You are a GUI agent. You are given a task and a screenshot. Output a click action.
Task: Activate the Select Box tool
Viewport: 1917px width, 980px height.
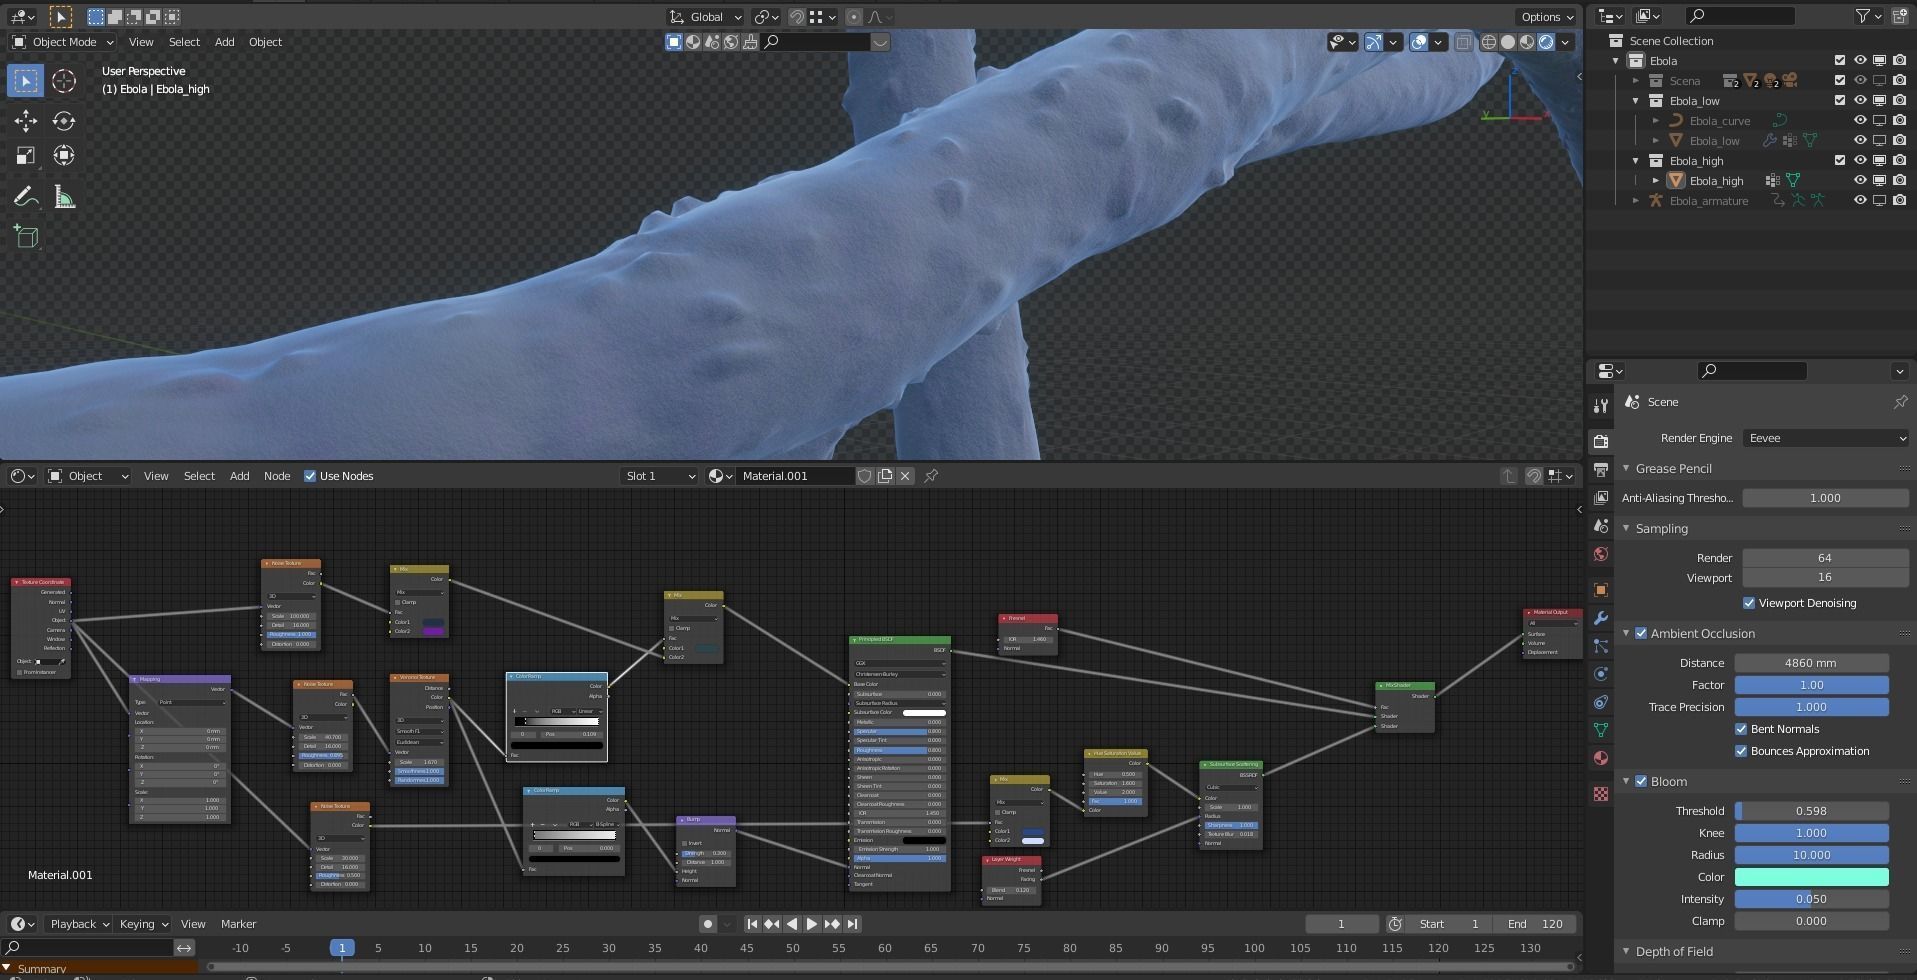[x=26, y=81]
